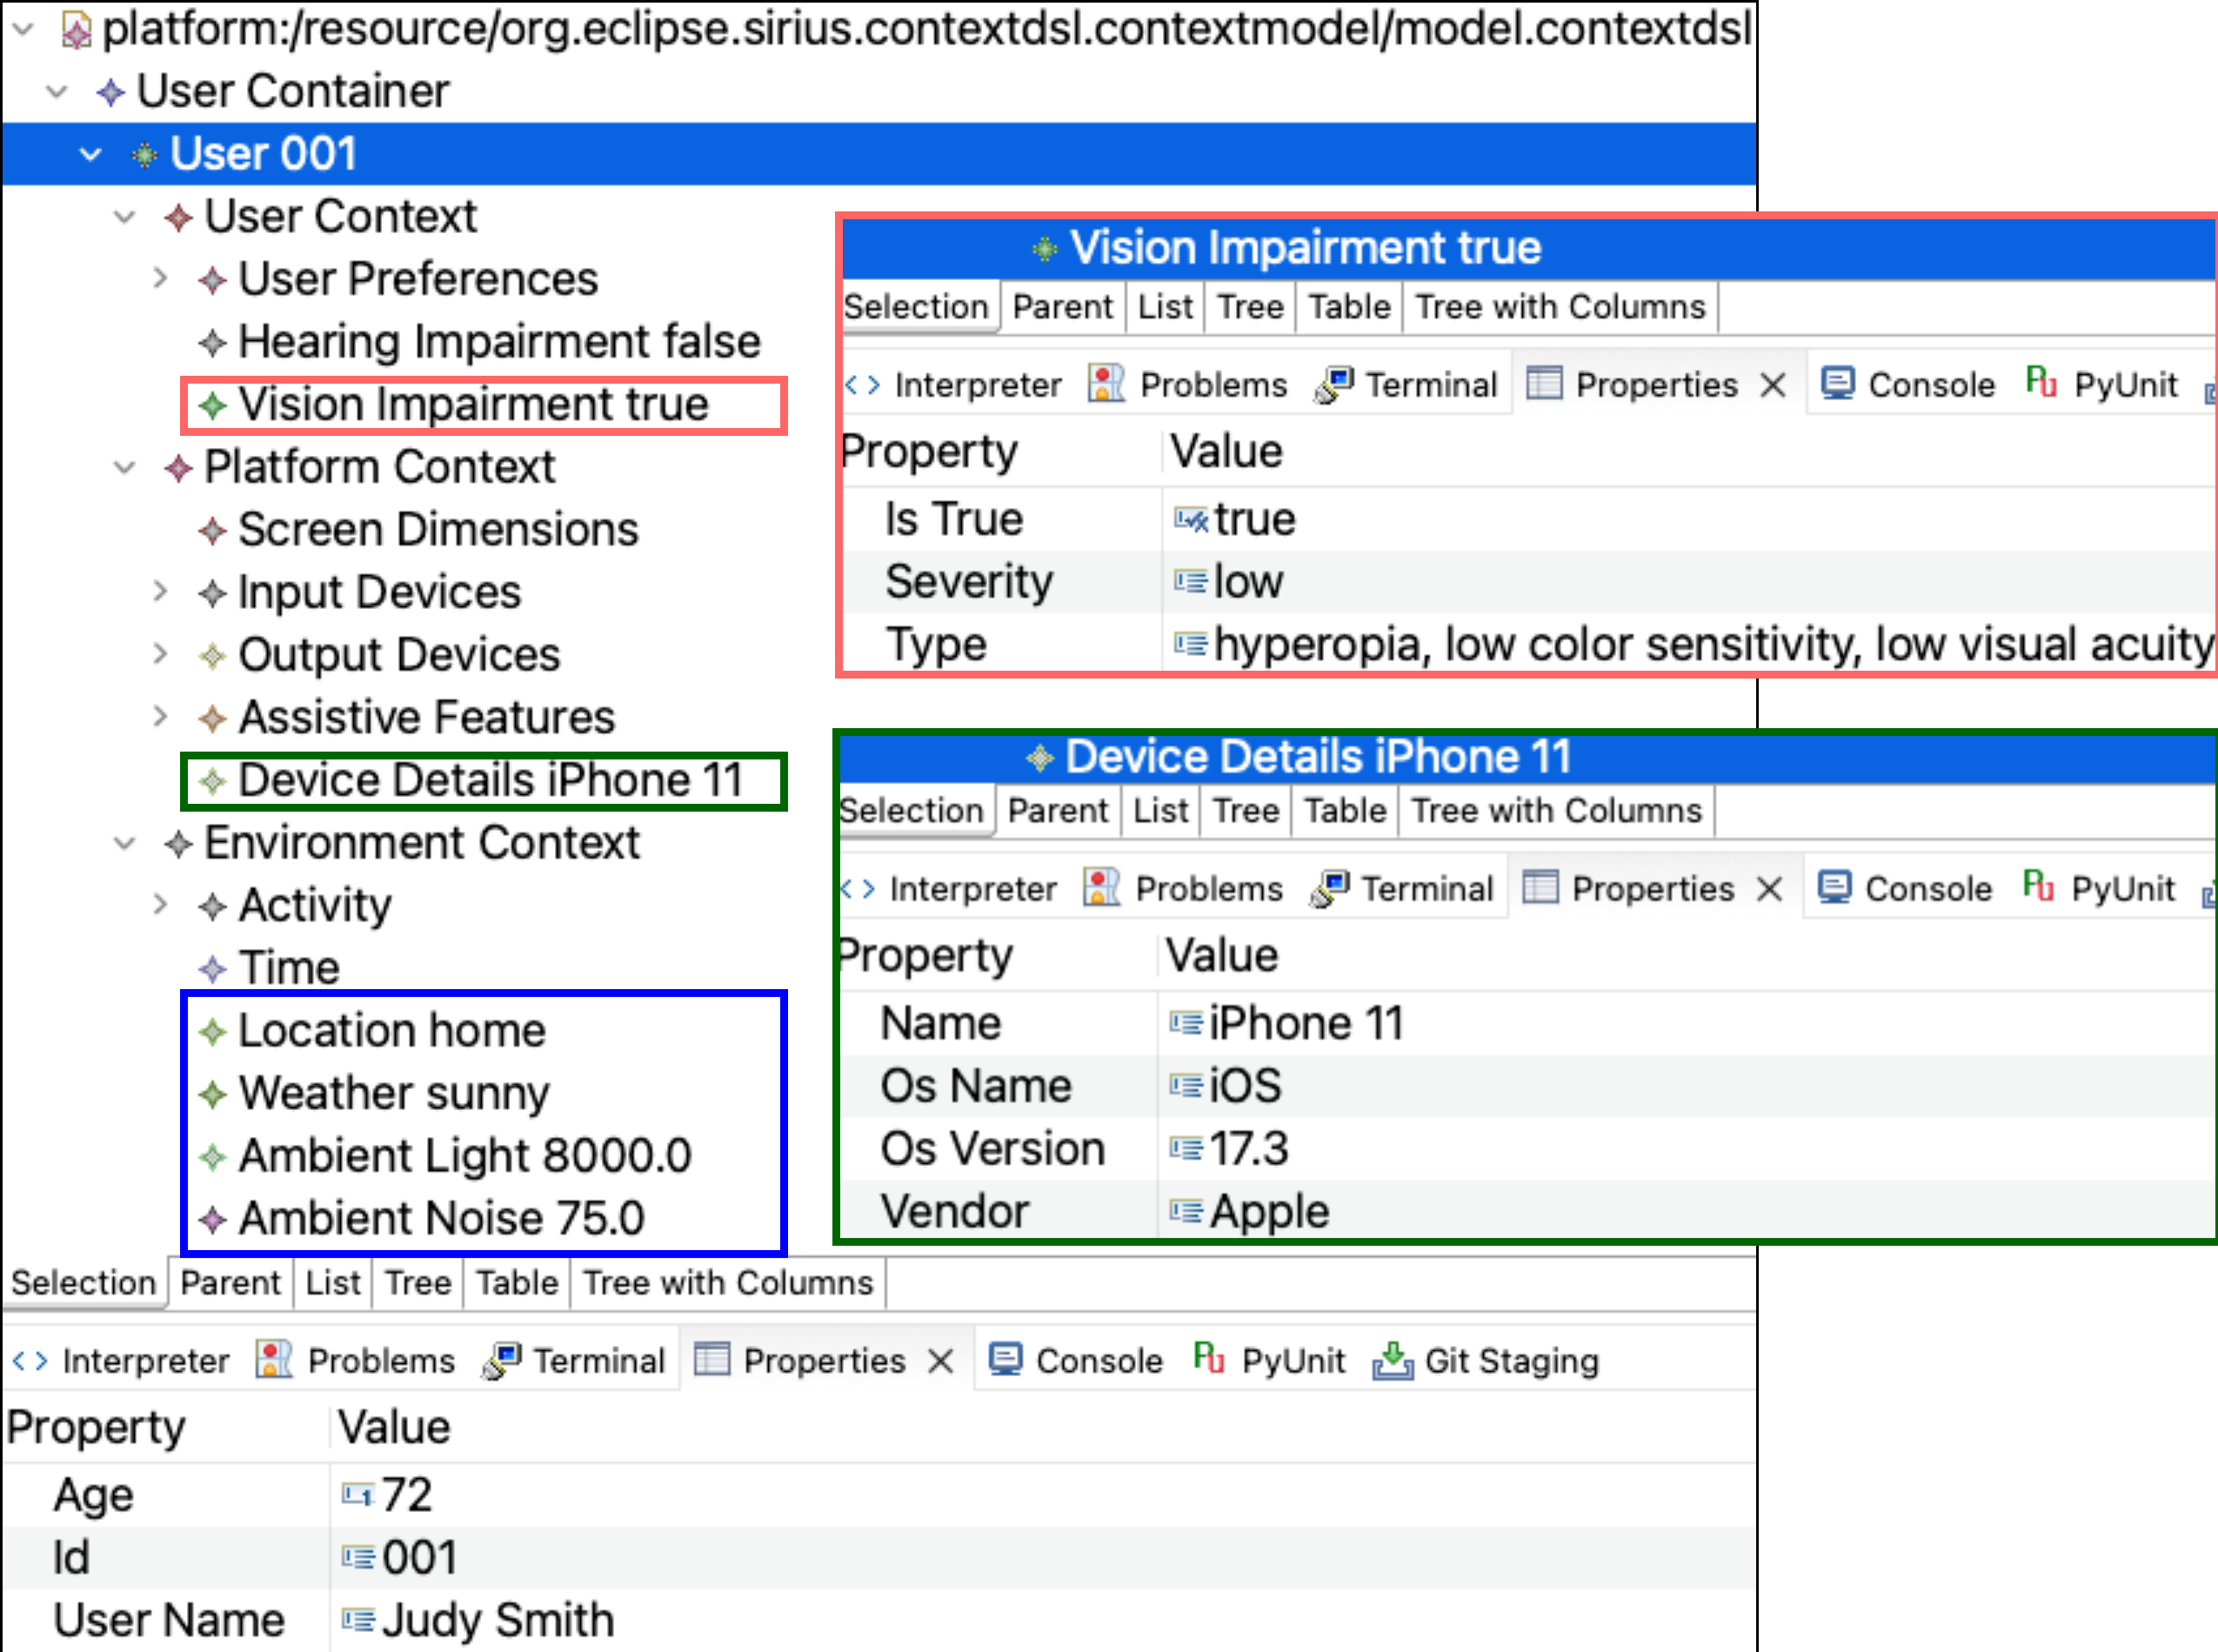
Task: Click the model.contextdsl resource file icon
Action: coord(76,30)
